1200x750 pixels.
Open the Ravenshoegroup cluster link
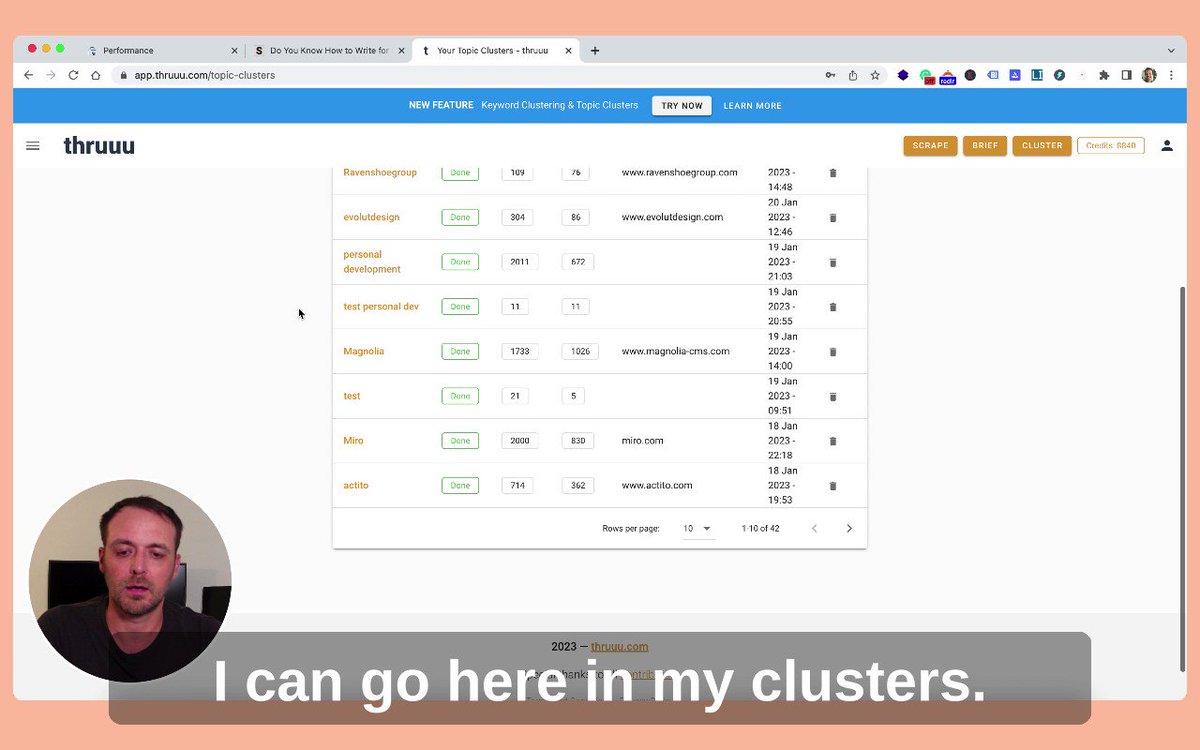pos(380,172)
